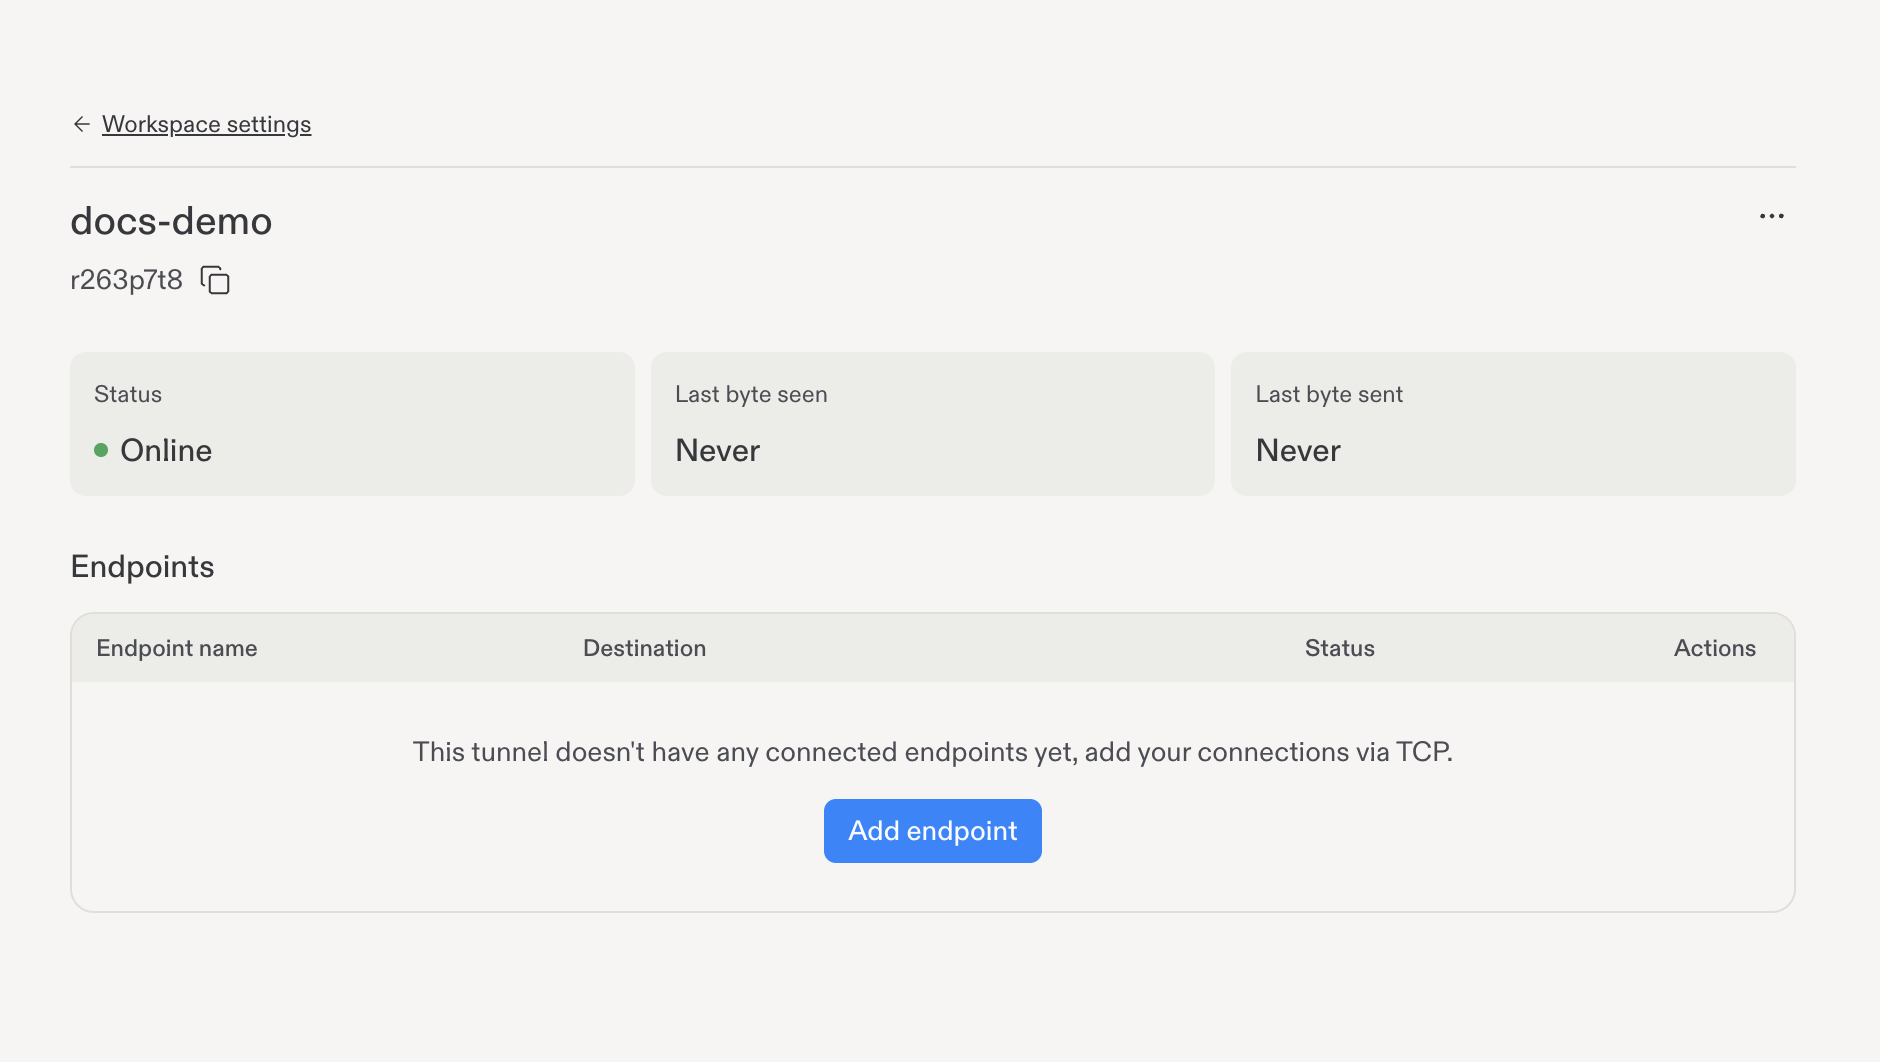Viewport: 1880px width, 1062px height.
Task: Click the Endpoint name column header
Action: click(177, 648)
